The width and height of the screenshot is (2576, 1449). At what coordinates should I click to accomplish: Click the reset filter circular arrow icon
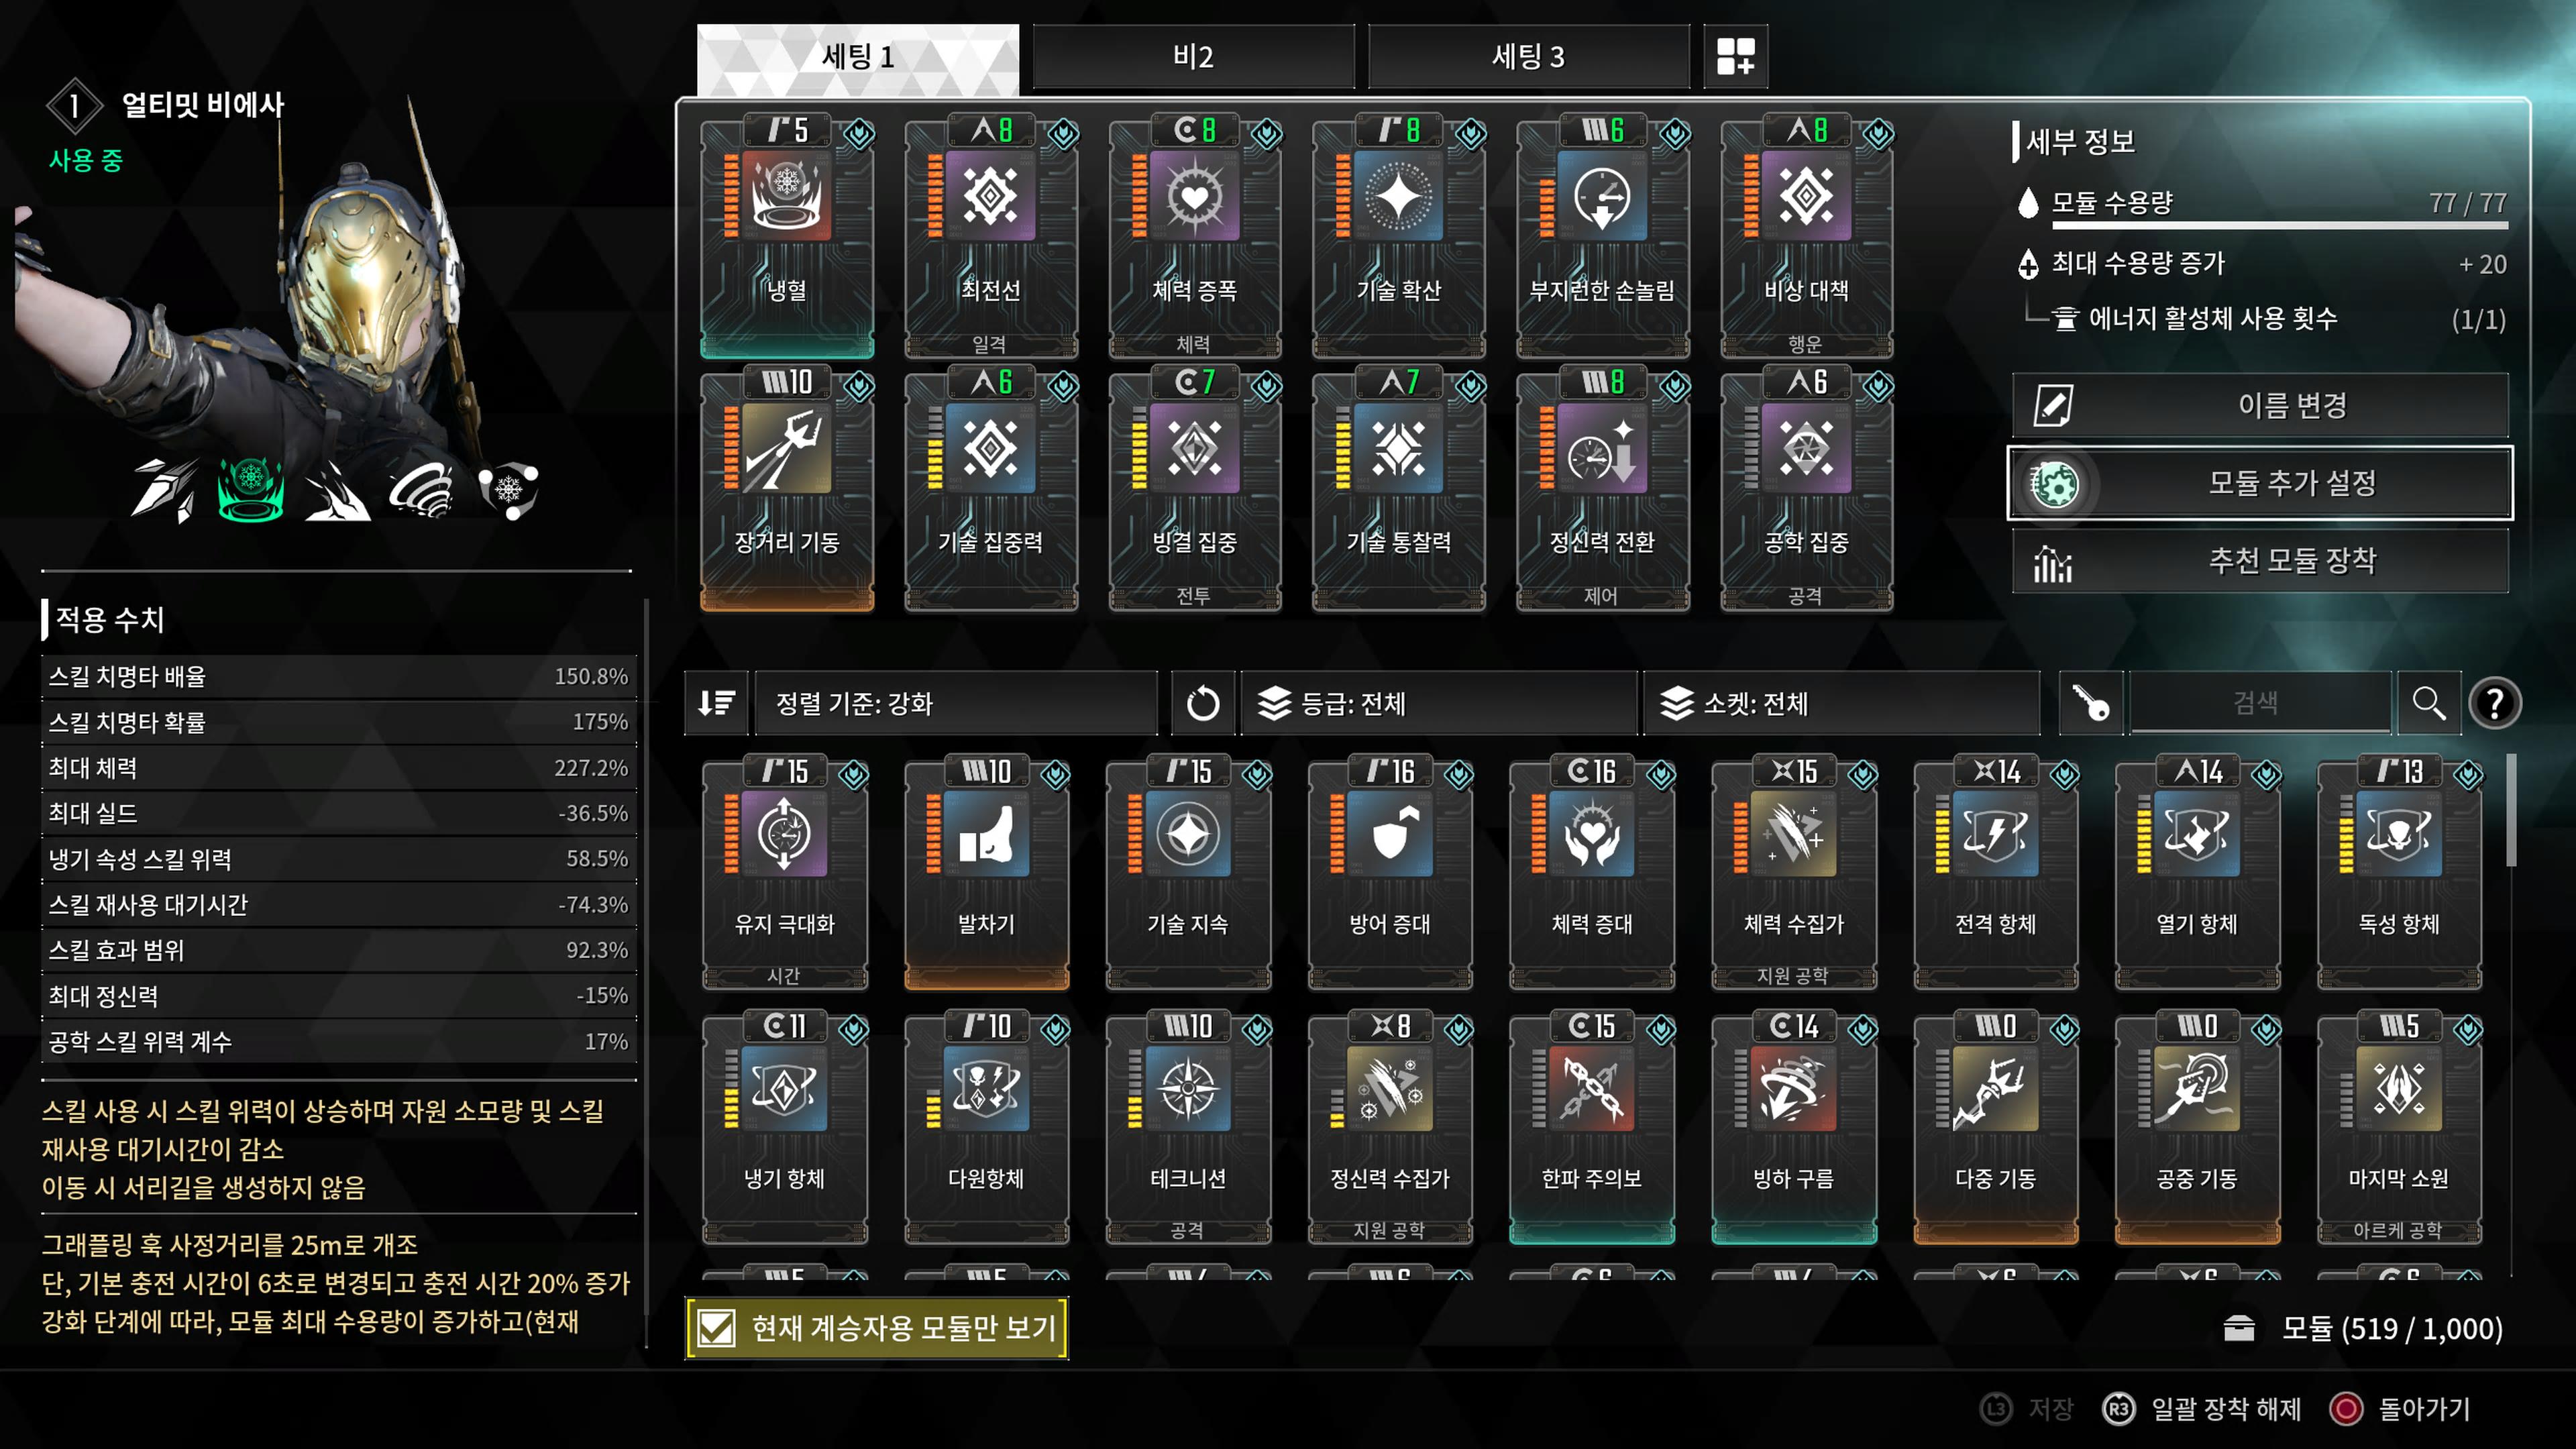tap(1202, 703)
